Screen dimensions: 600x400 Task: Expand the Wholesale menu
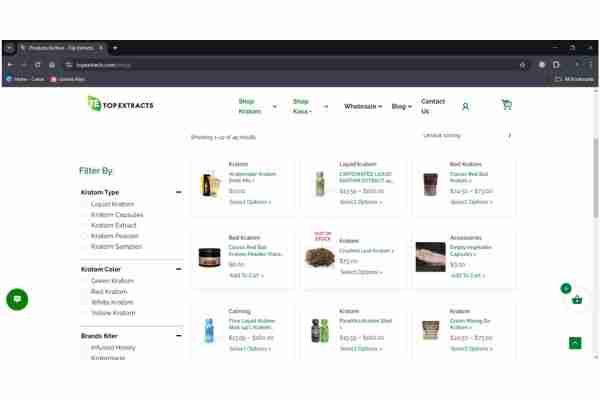363,106
